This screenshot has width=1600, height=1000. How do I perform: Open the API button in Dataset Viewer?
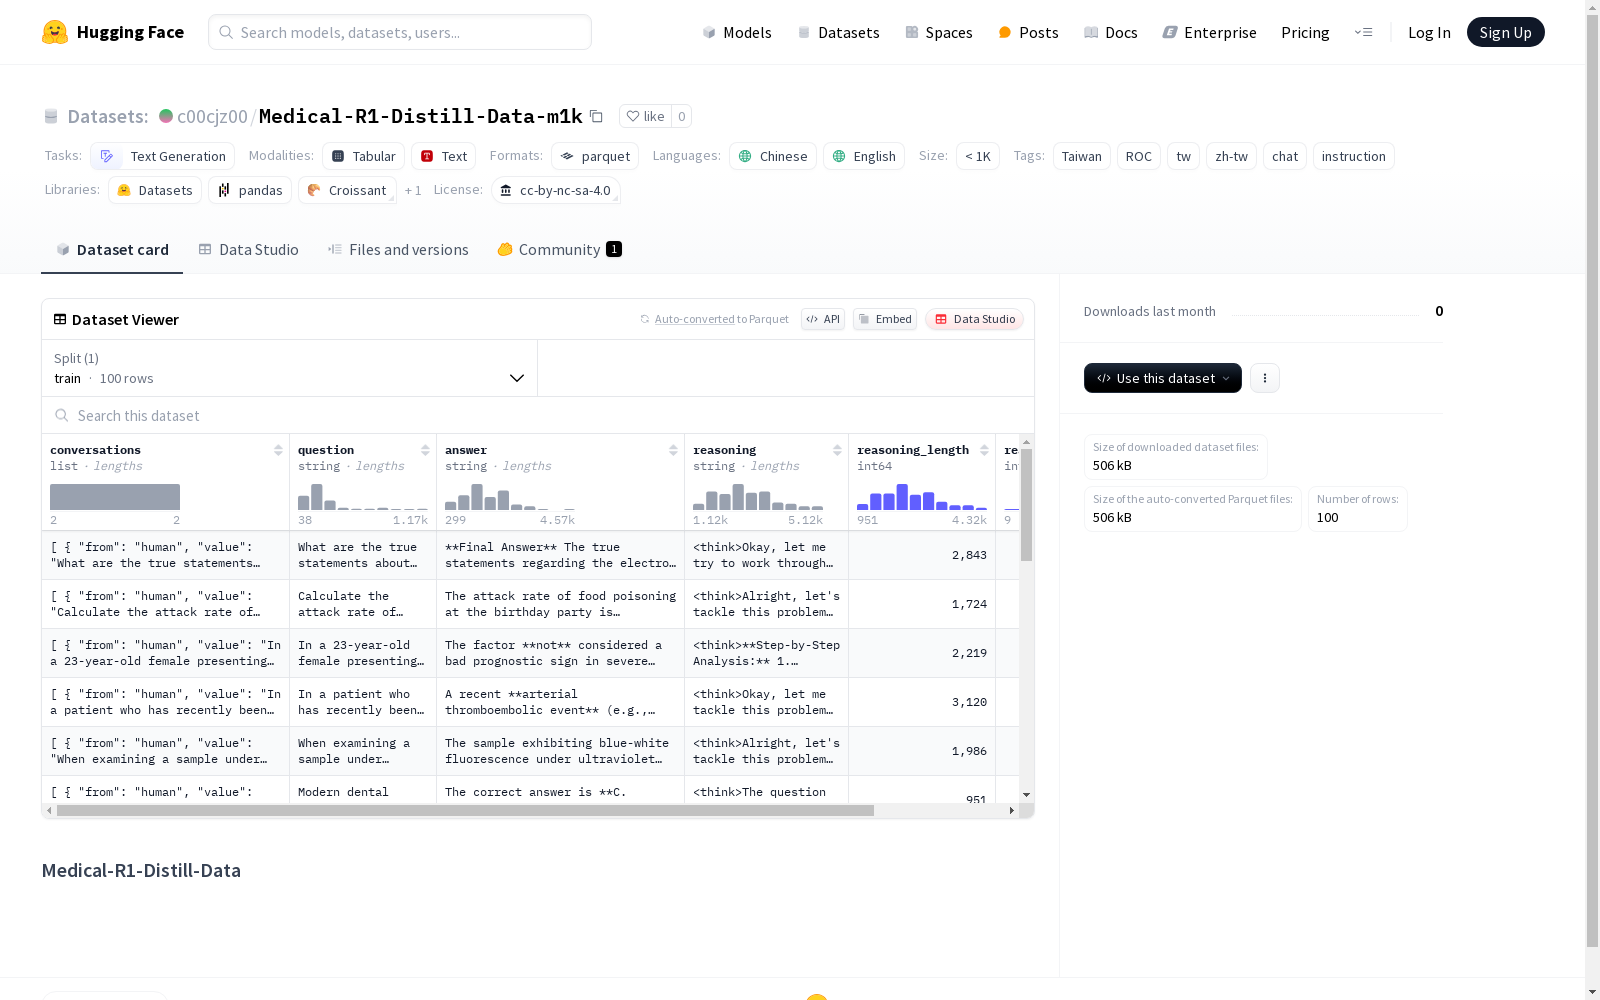(823, 319)
